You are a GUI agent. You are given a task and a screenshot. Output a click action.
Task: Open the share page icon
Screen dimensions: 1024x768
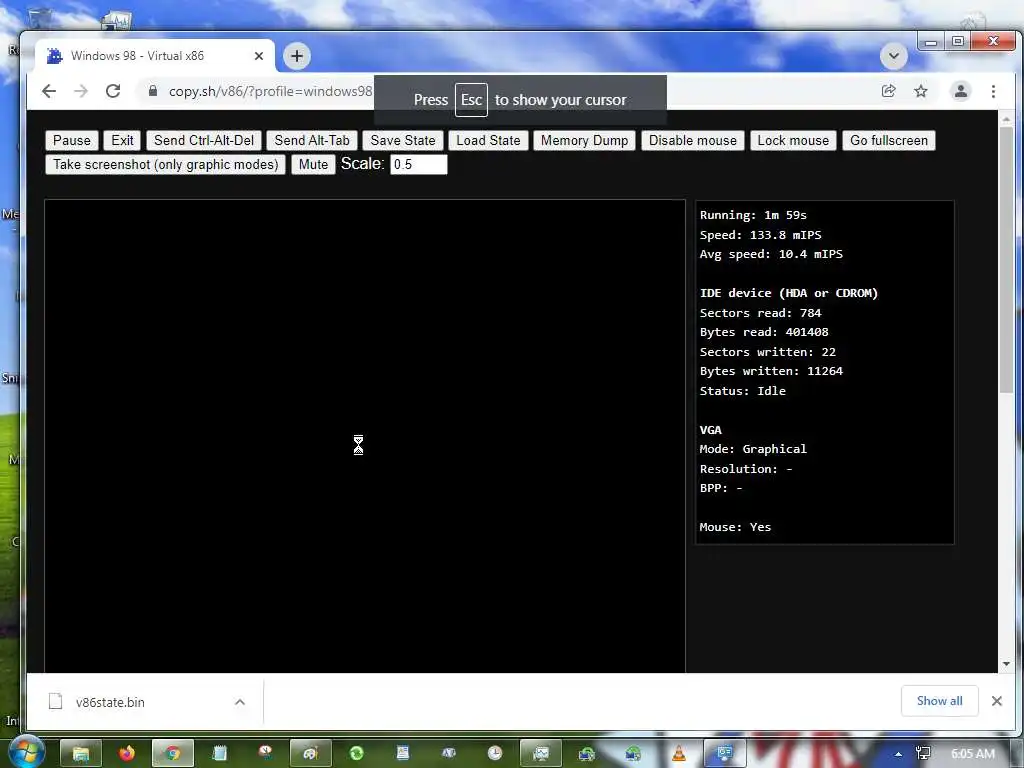[x=889, y=91]
